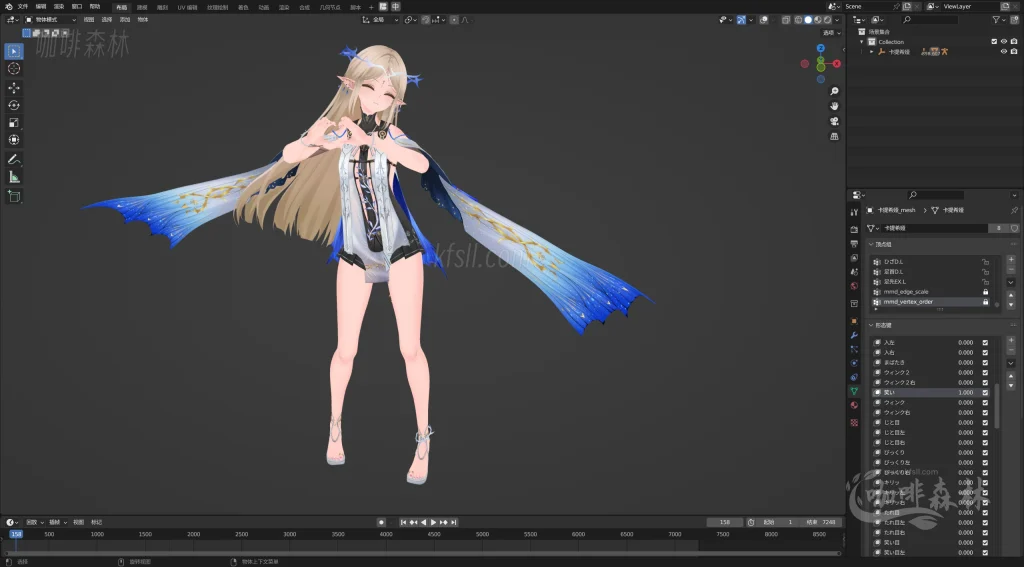Enable solid viewport shading mode
This screenshot has width=1024, height=567.
pos(808,20)
